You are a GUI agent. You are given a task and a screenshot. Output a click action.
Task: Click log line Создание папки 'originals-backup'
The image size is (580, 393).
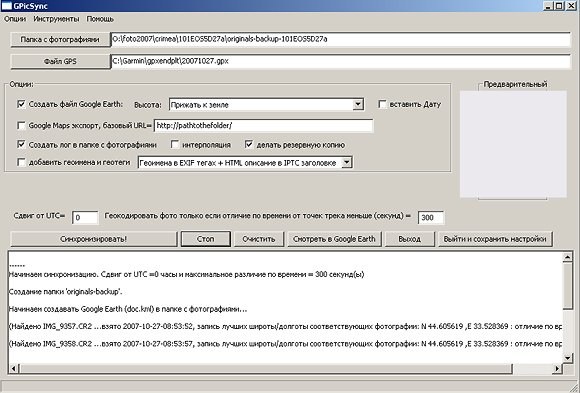65,292
